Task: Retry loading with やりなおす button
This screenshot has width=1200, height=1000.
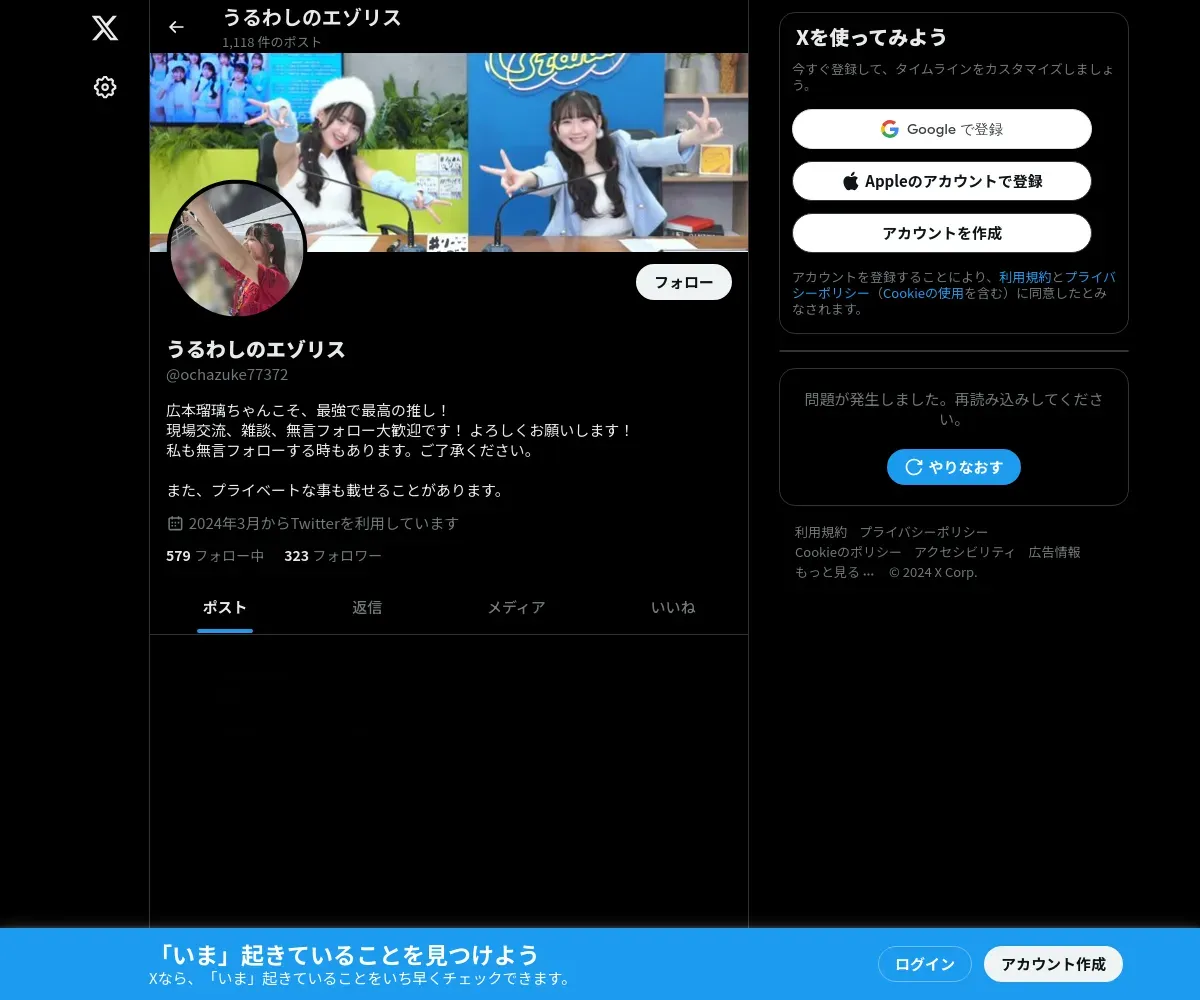Action: coord(954,467)
